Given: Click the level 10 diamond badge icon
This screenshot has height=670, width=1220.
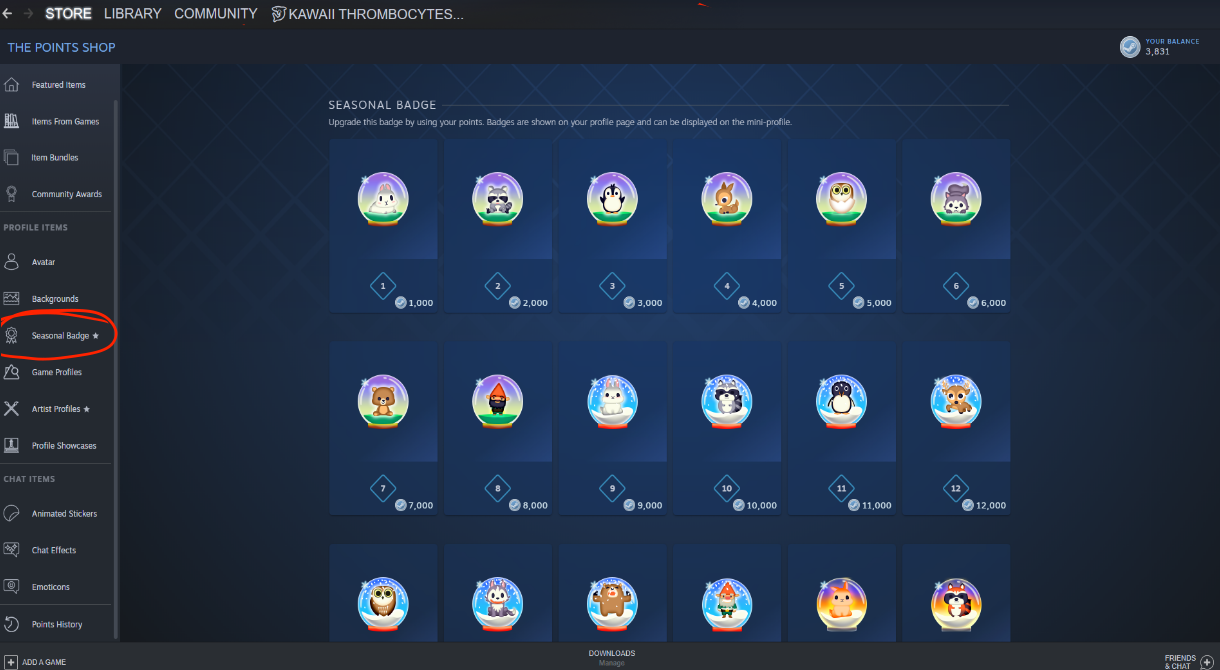Looking at the screenshot, I should pyautogui.click(x=727, y=488).
